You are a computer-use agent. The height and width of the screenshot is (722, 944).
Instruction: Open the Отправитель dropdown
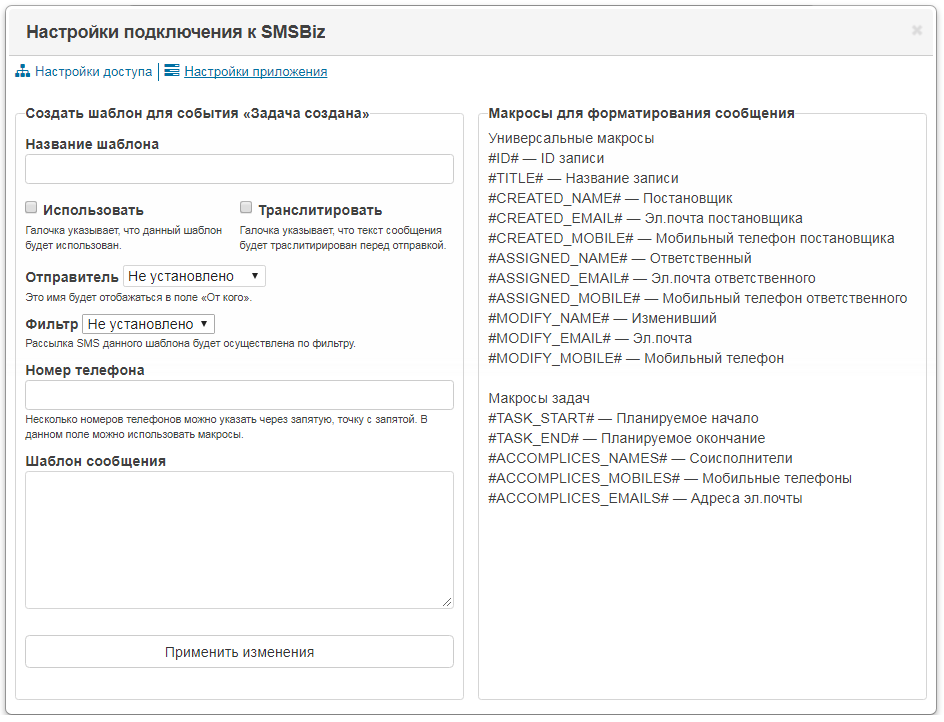tap(194, 276)
